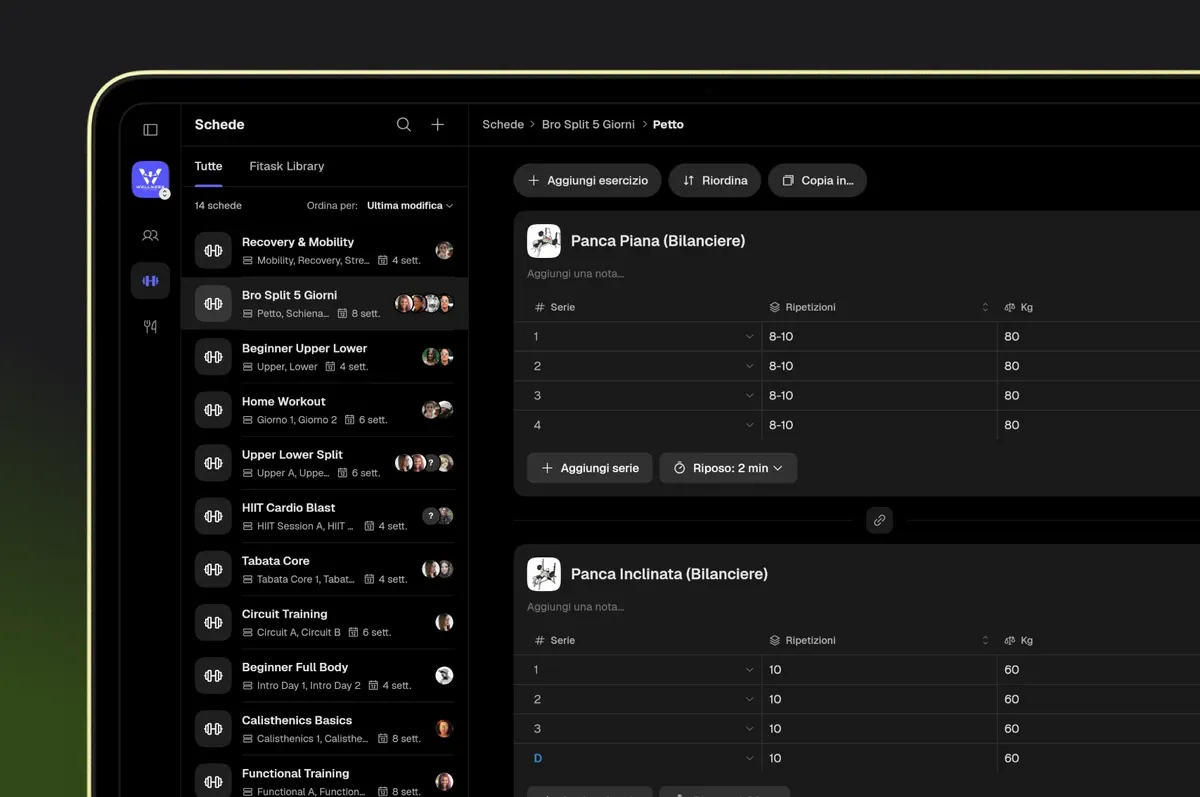The width and height of the screenshot is (1200, 797).
Task: Click the link icon between the exercises
Action: (x=879, y=520)
